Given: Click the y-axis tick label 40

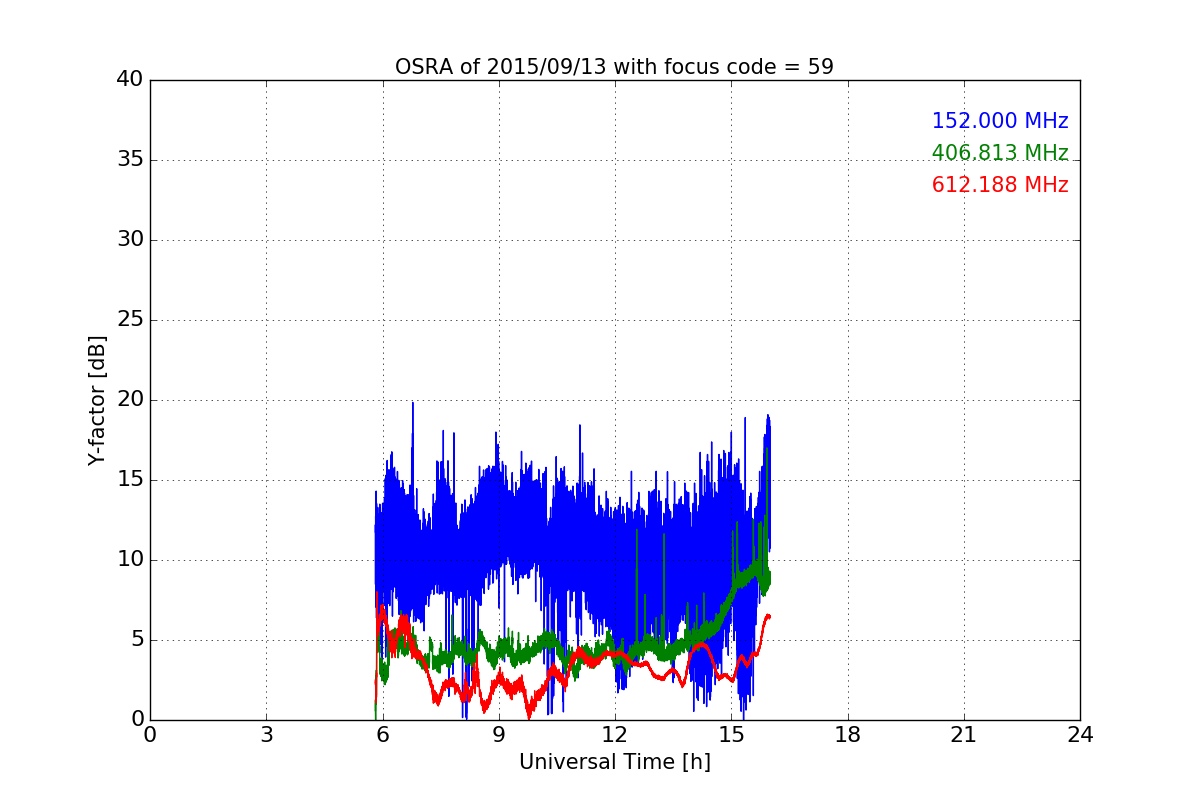Looking at the screenshot, I should tap(130, 80).
